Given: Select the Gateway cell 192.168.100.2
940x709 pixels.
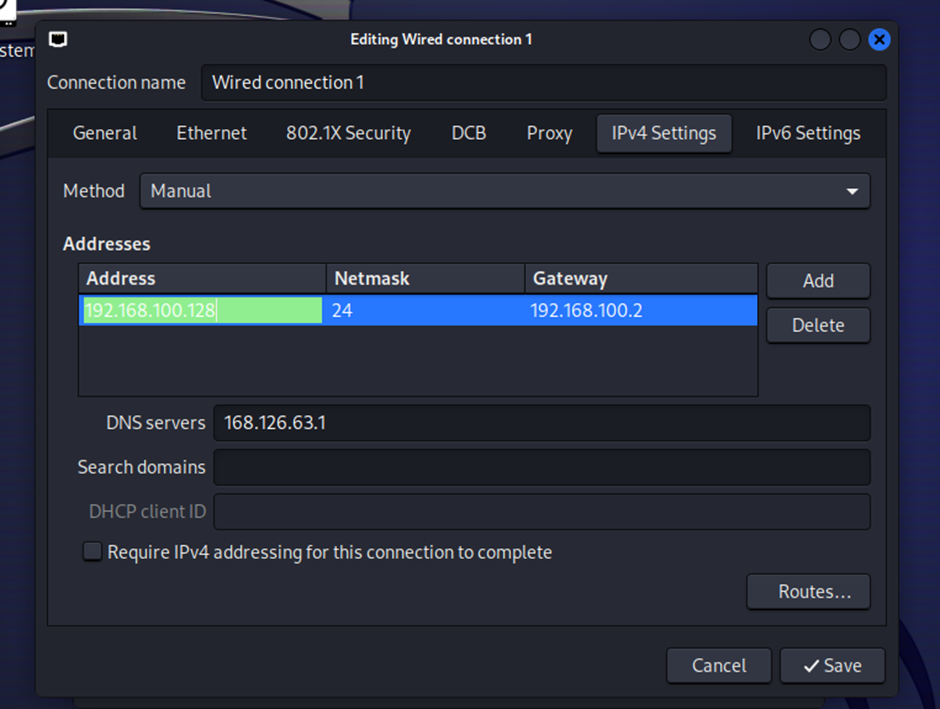Looking at the screenshot, I should click(641, 310).
